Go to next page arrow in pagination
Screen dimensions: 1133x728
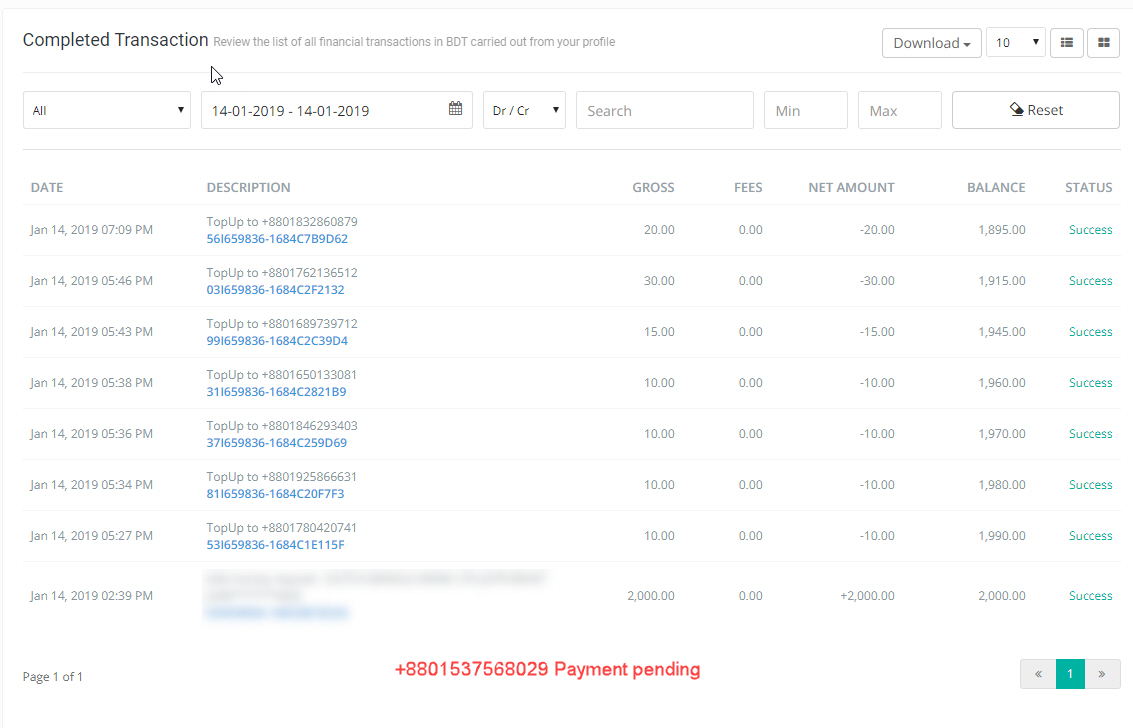1102,674
